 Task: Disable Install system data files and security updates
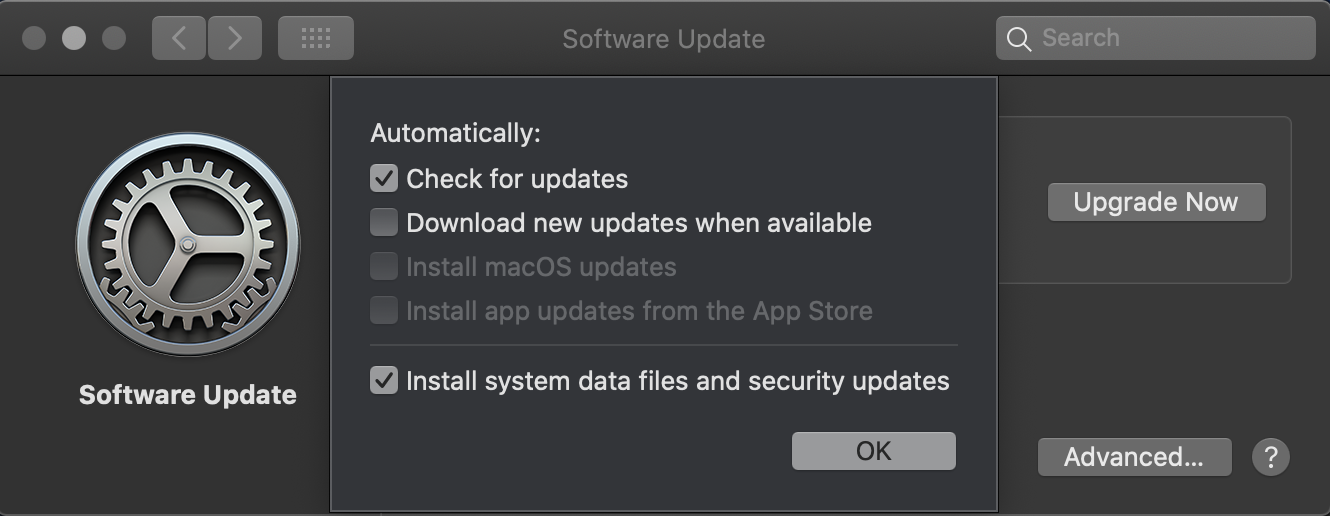coord(384,380)
